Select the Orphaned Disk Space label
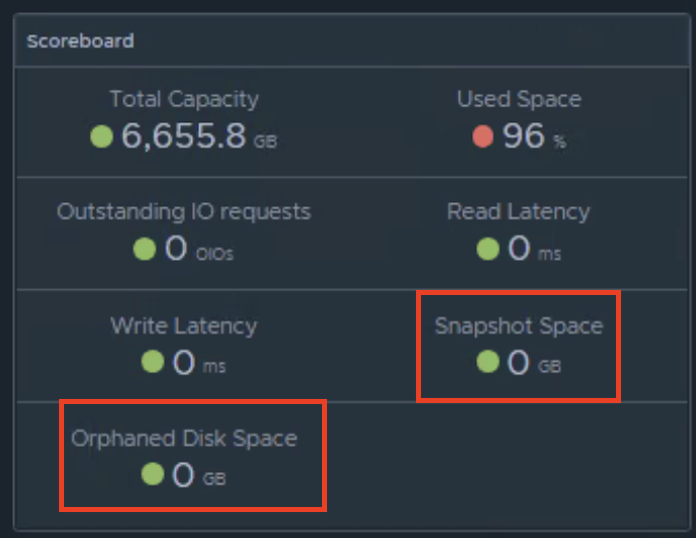Viewport: 696px width, 538px height. (184, 439)
